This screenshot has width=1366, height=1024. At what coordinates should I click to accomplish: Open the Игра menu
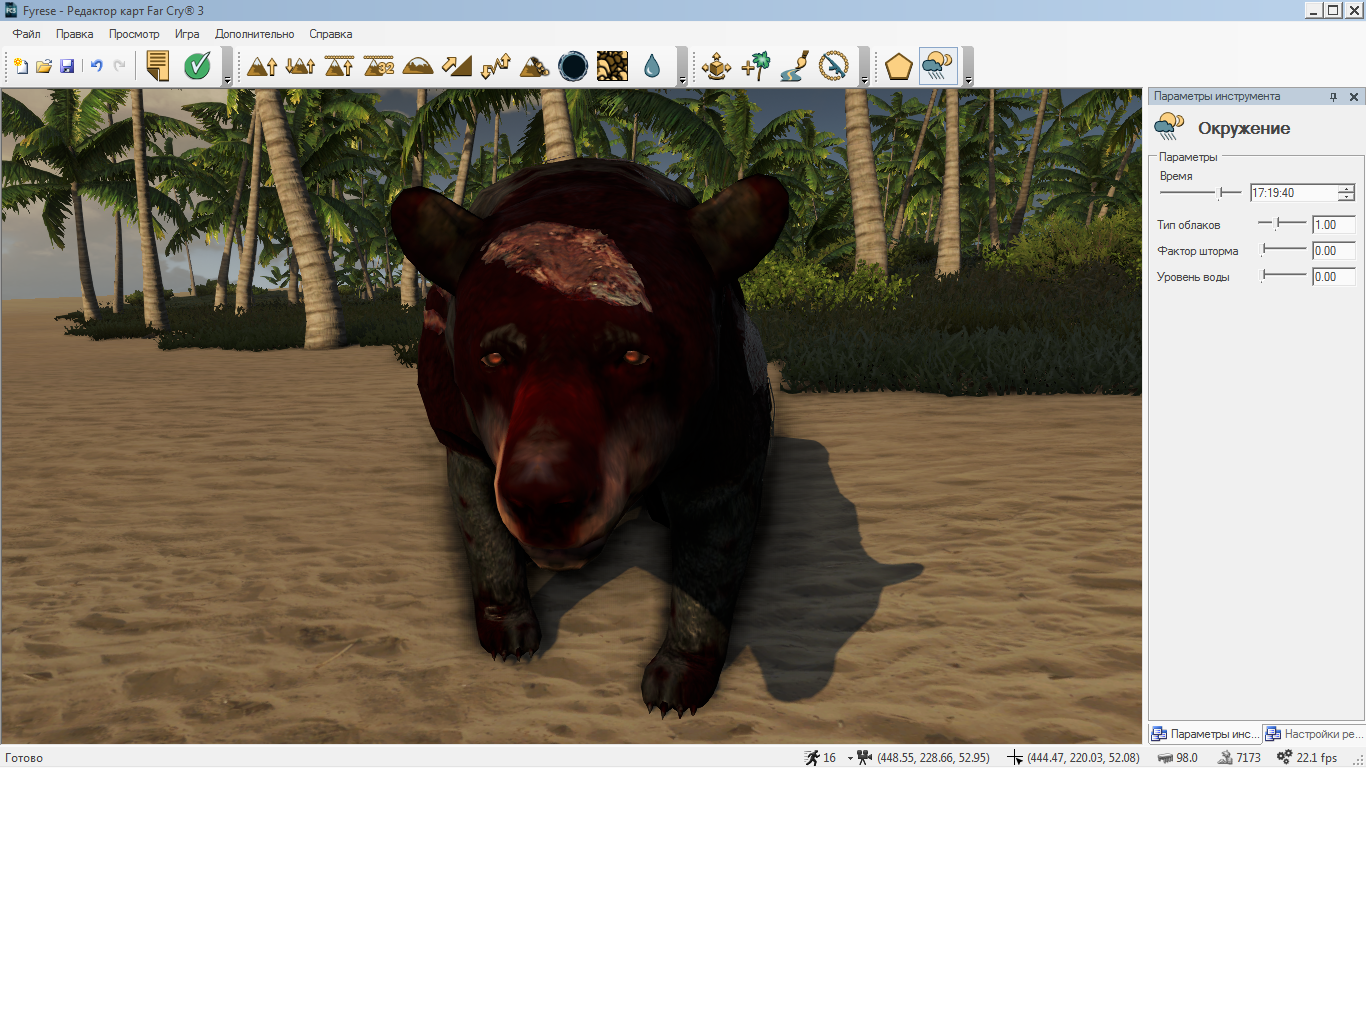[x=187, y=34]
